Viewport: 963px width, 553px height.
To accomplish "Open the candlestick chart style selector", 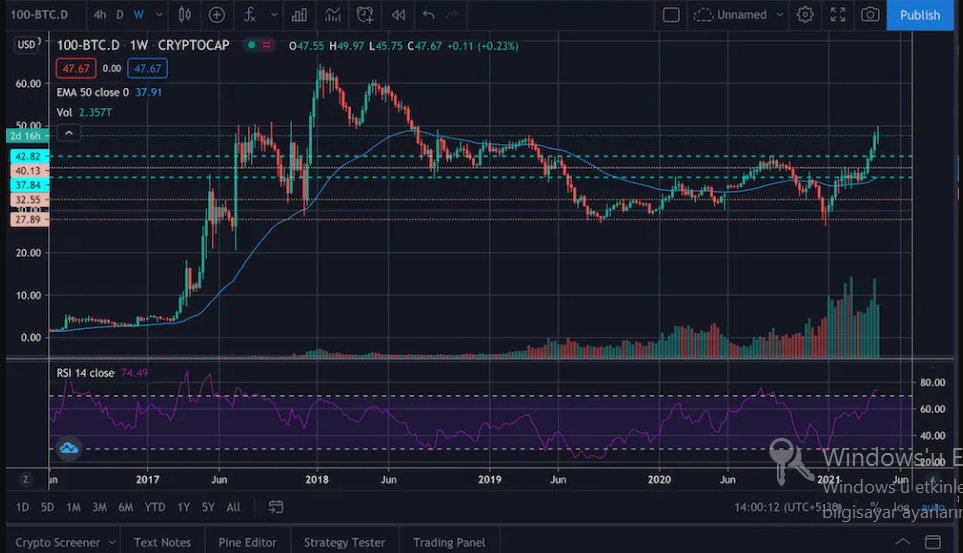I will click(184, 15).
